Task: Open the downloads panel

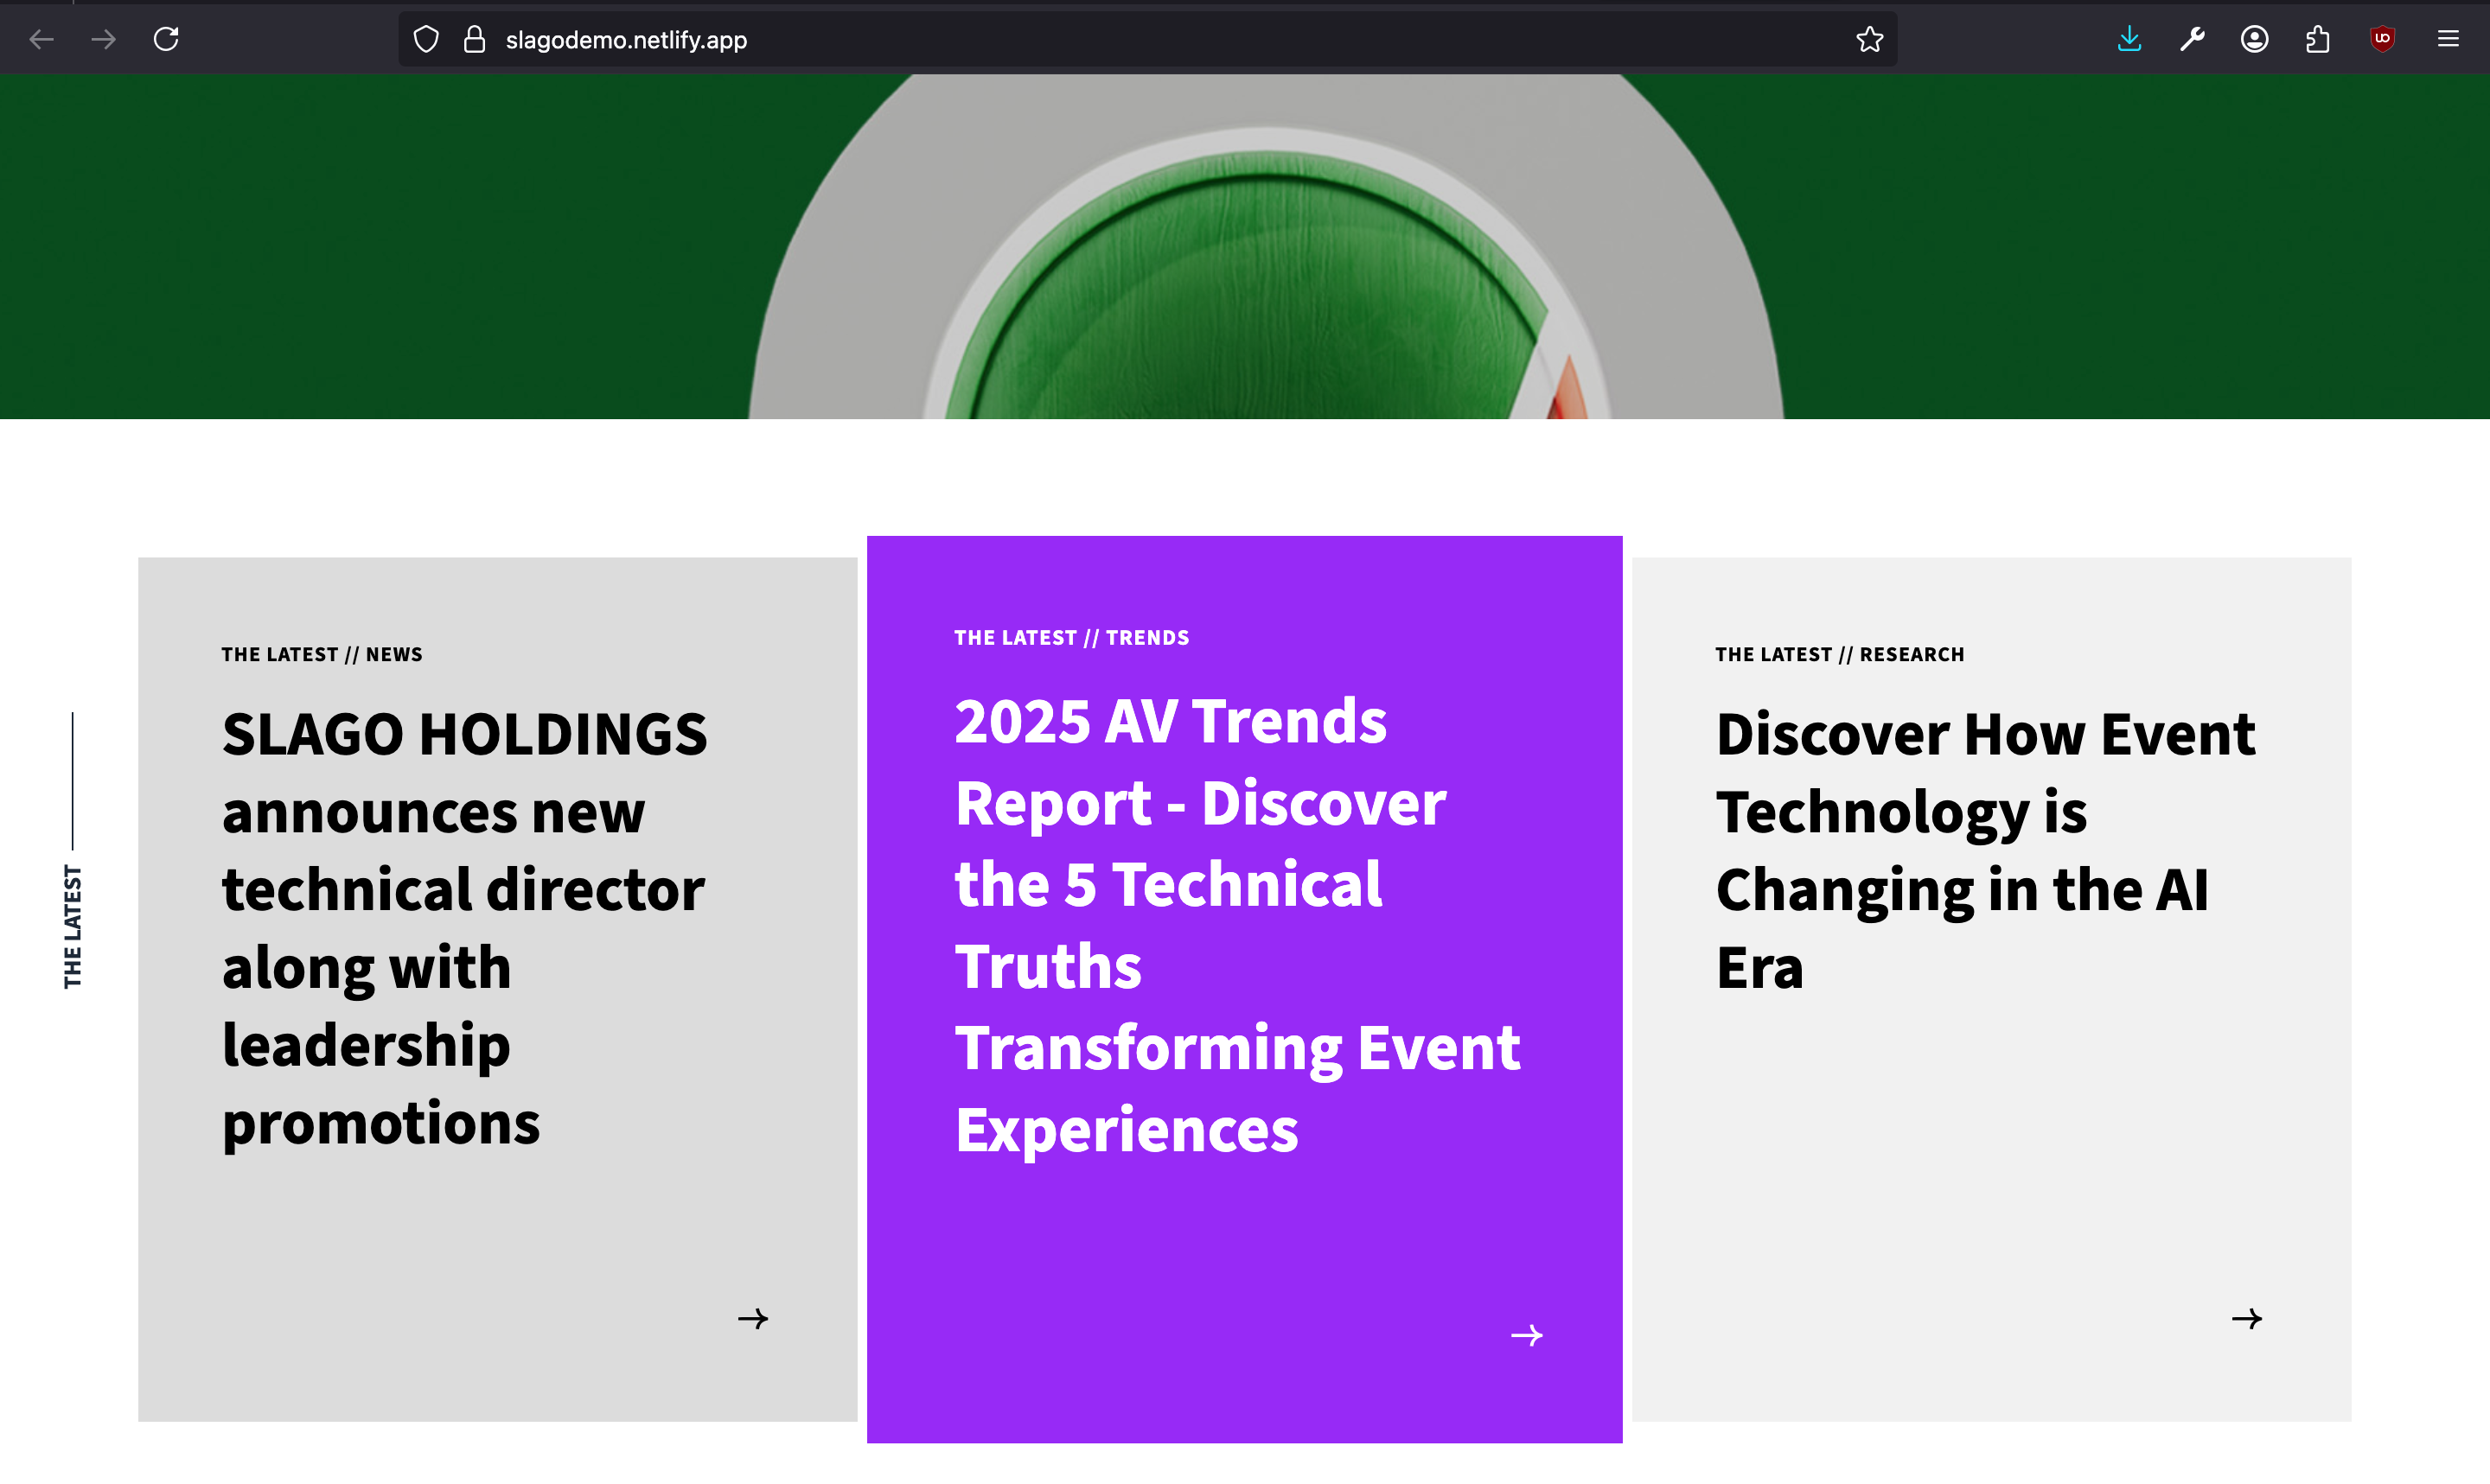Action: click(x=2129, y=40)
